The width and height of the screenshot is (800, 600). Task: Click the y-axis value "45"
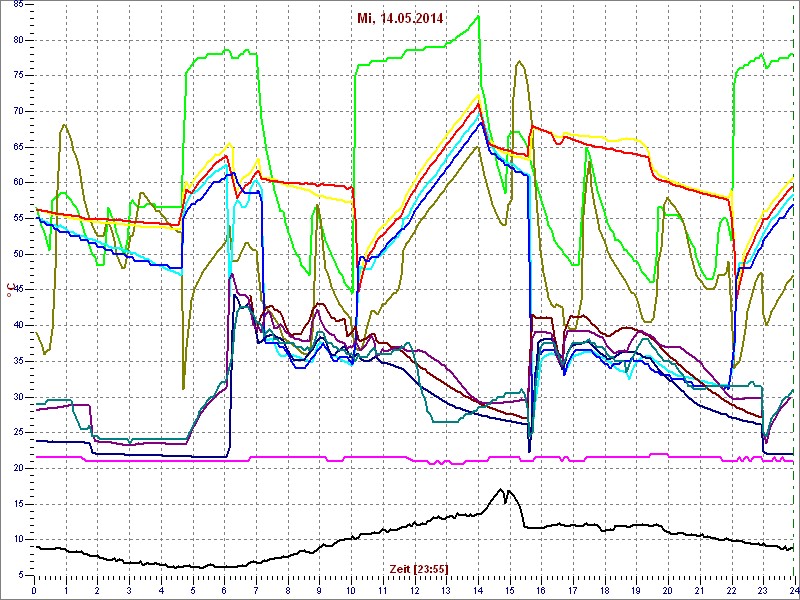(x=19, y=290)
